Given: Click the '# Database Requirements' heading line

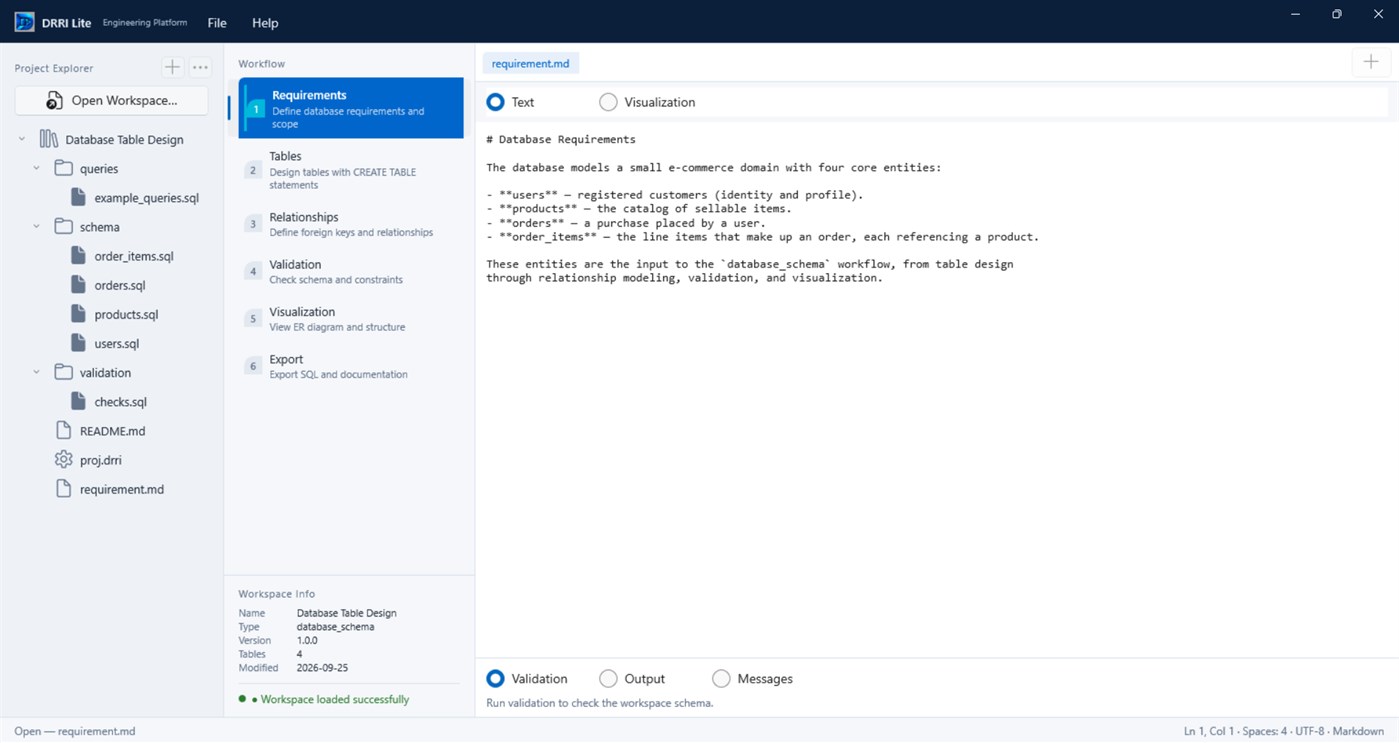Looking at the screenshot, I should [561, 139].
